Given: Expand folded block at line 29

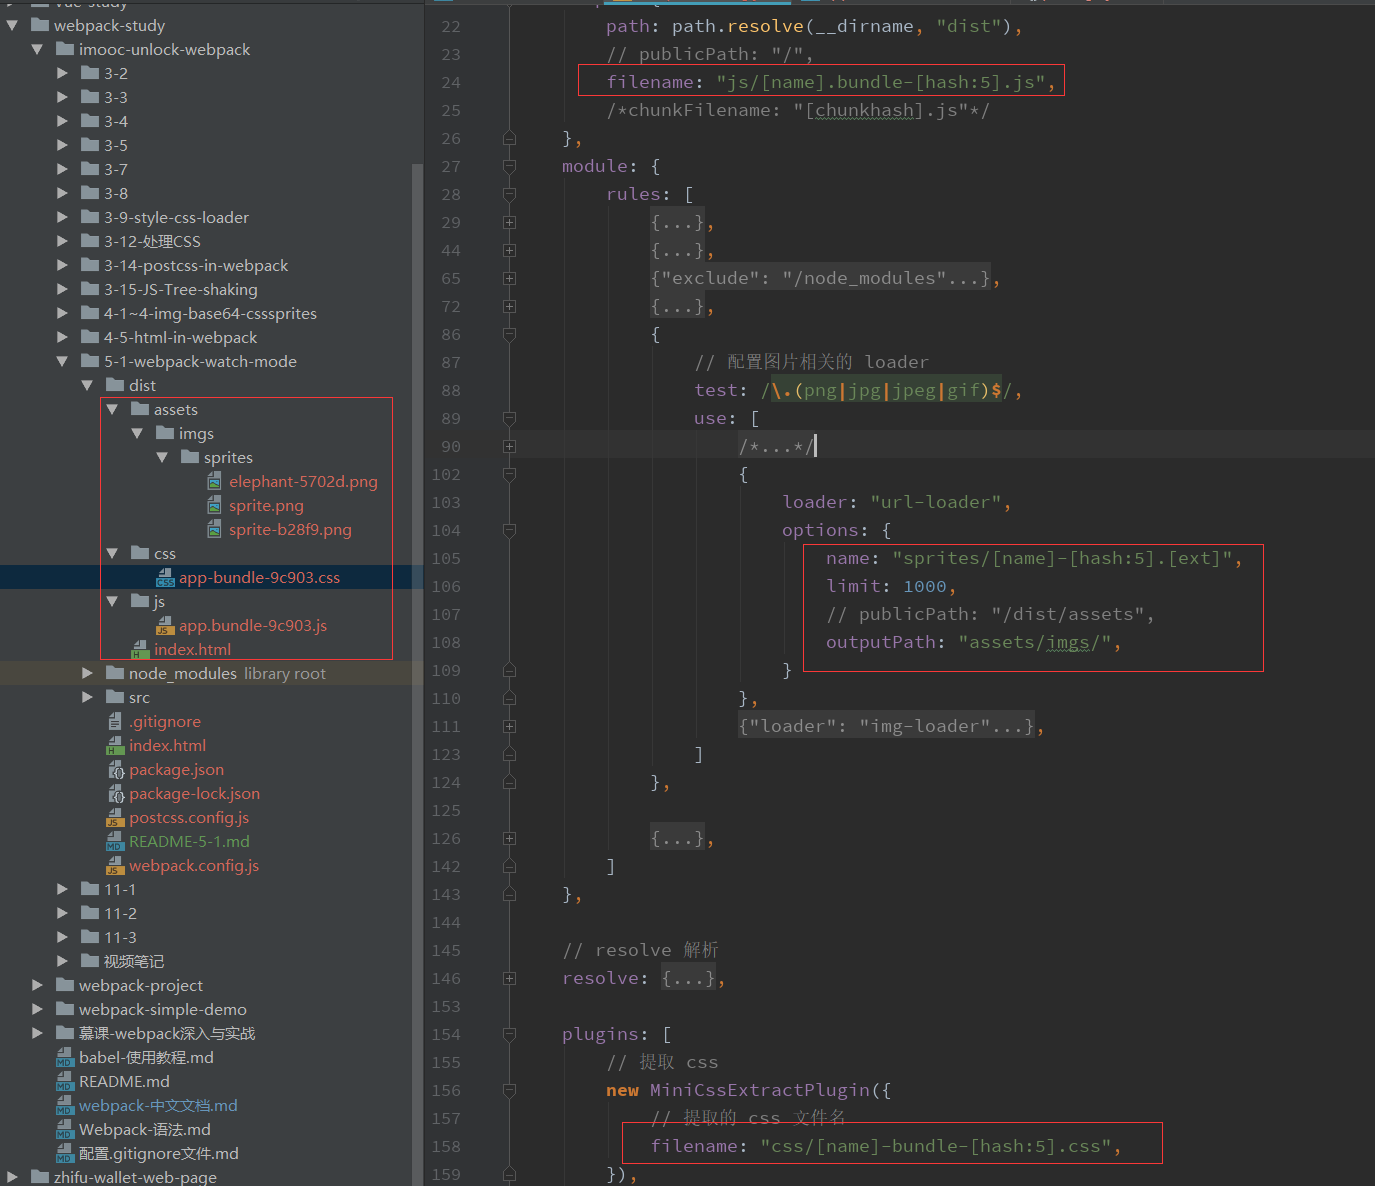Looking at the screenshot, I should tap(509, 222).
